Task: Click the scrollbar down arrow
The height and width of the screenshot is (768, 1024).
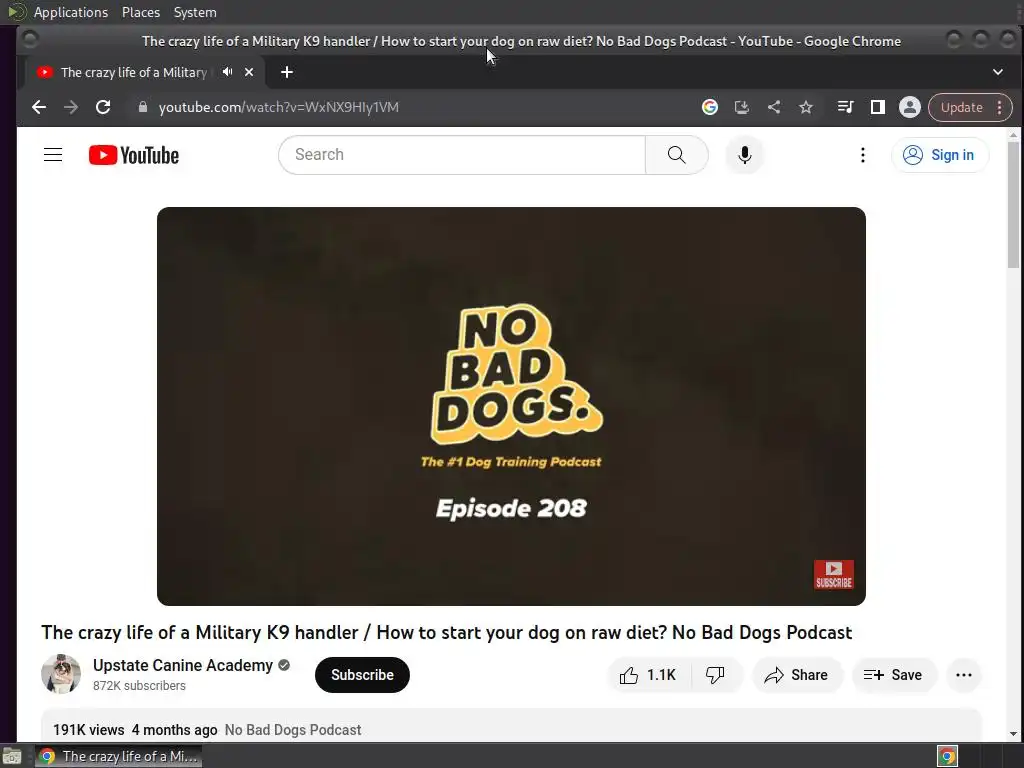Action: click(1013, 734)
